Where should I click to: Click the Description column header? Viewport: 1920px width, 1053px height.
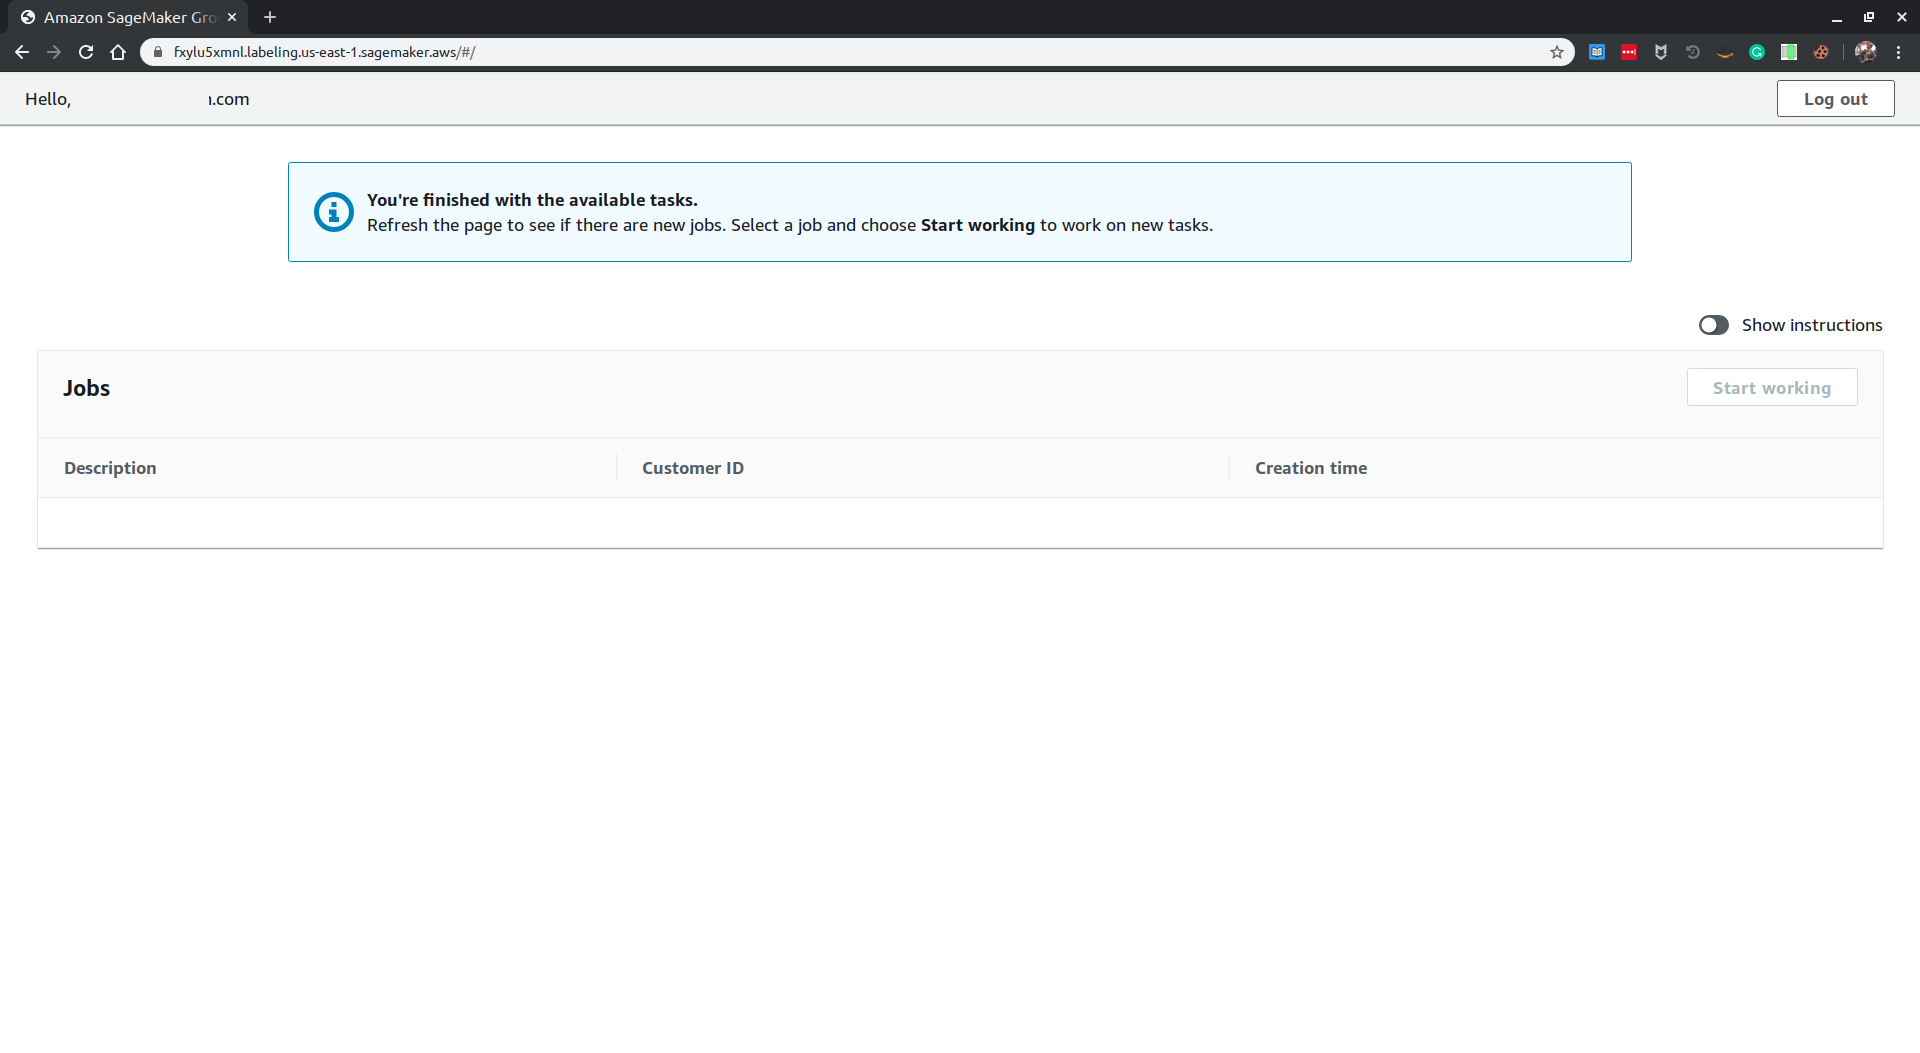(110, 468)
